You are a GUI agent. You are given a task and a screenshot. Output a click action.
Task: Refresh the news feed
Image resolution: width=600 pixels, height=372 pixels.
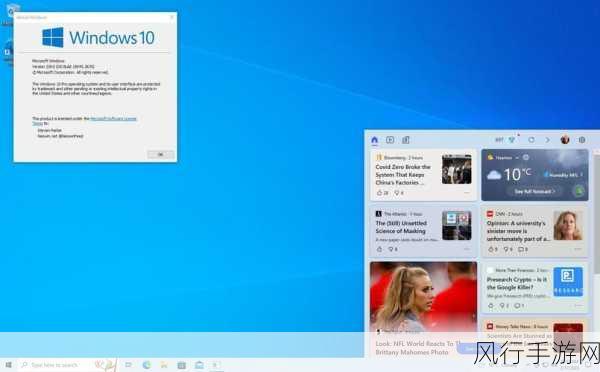pos(531,140)
